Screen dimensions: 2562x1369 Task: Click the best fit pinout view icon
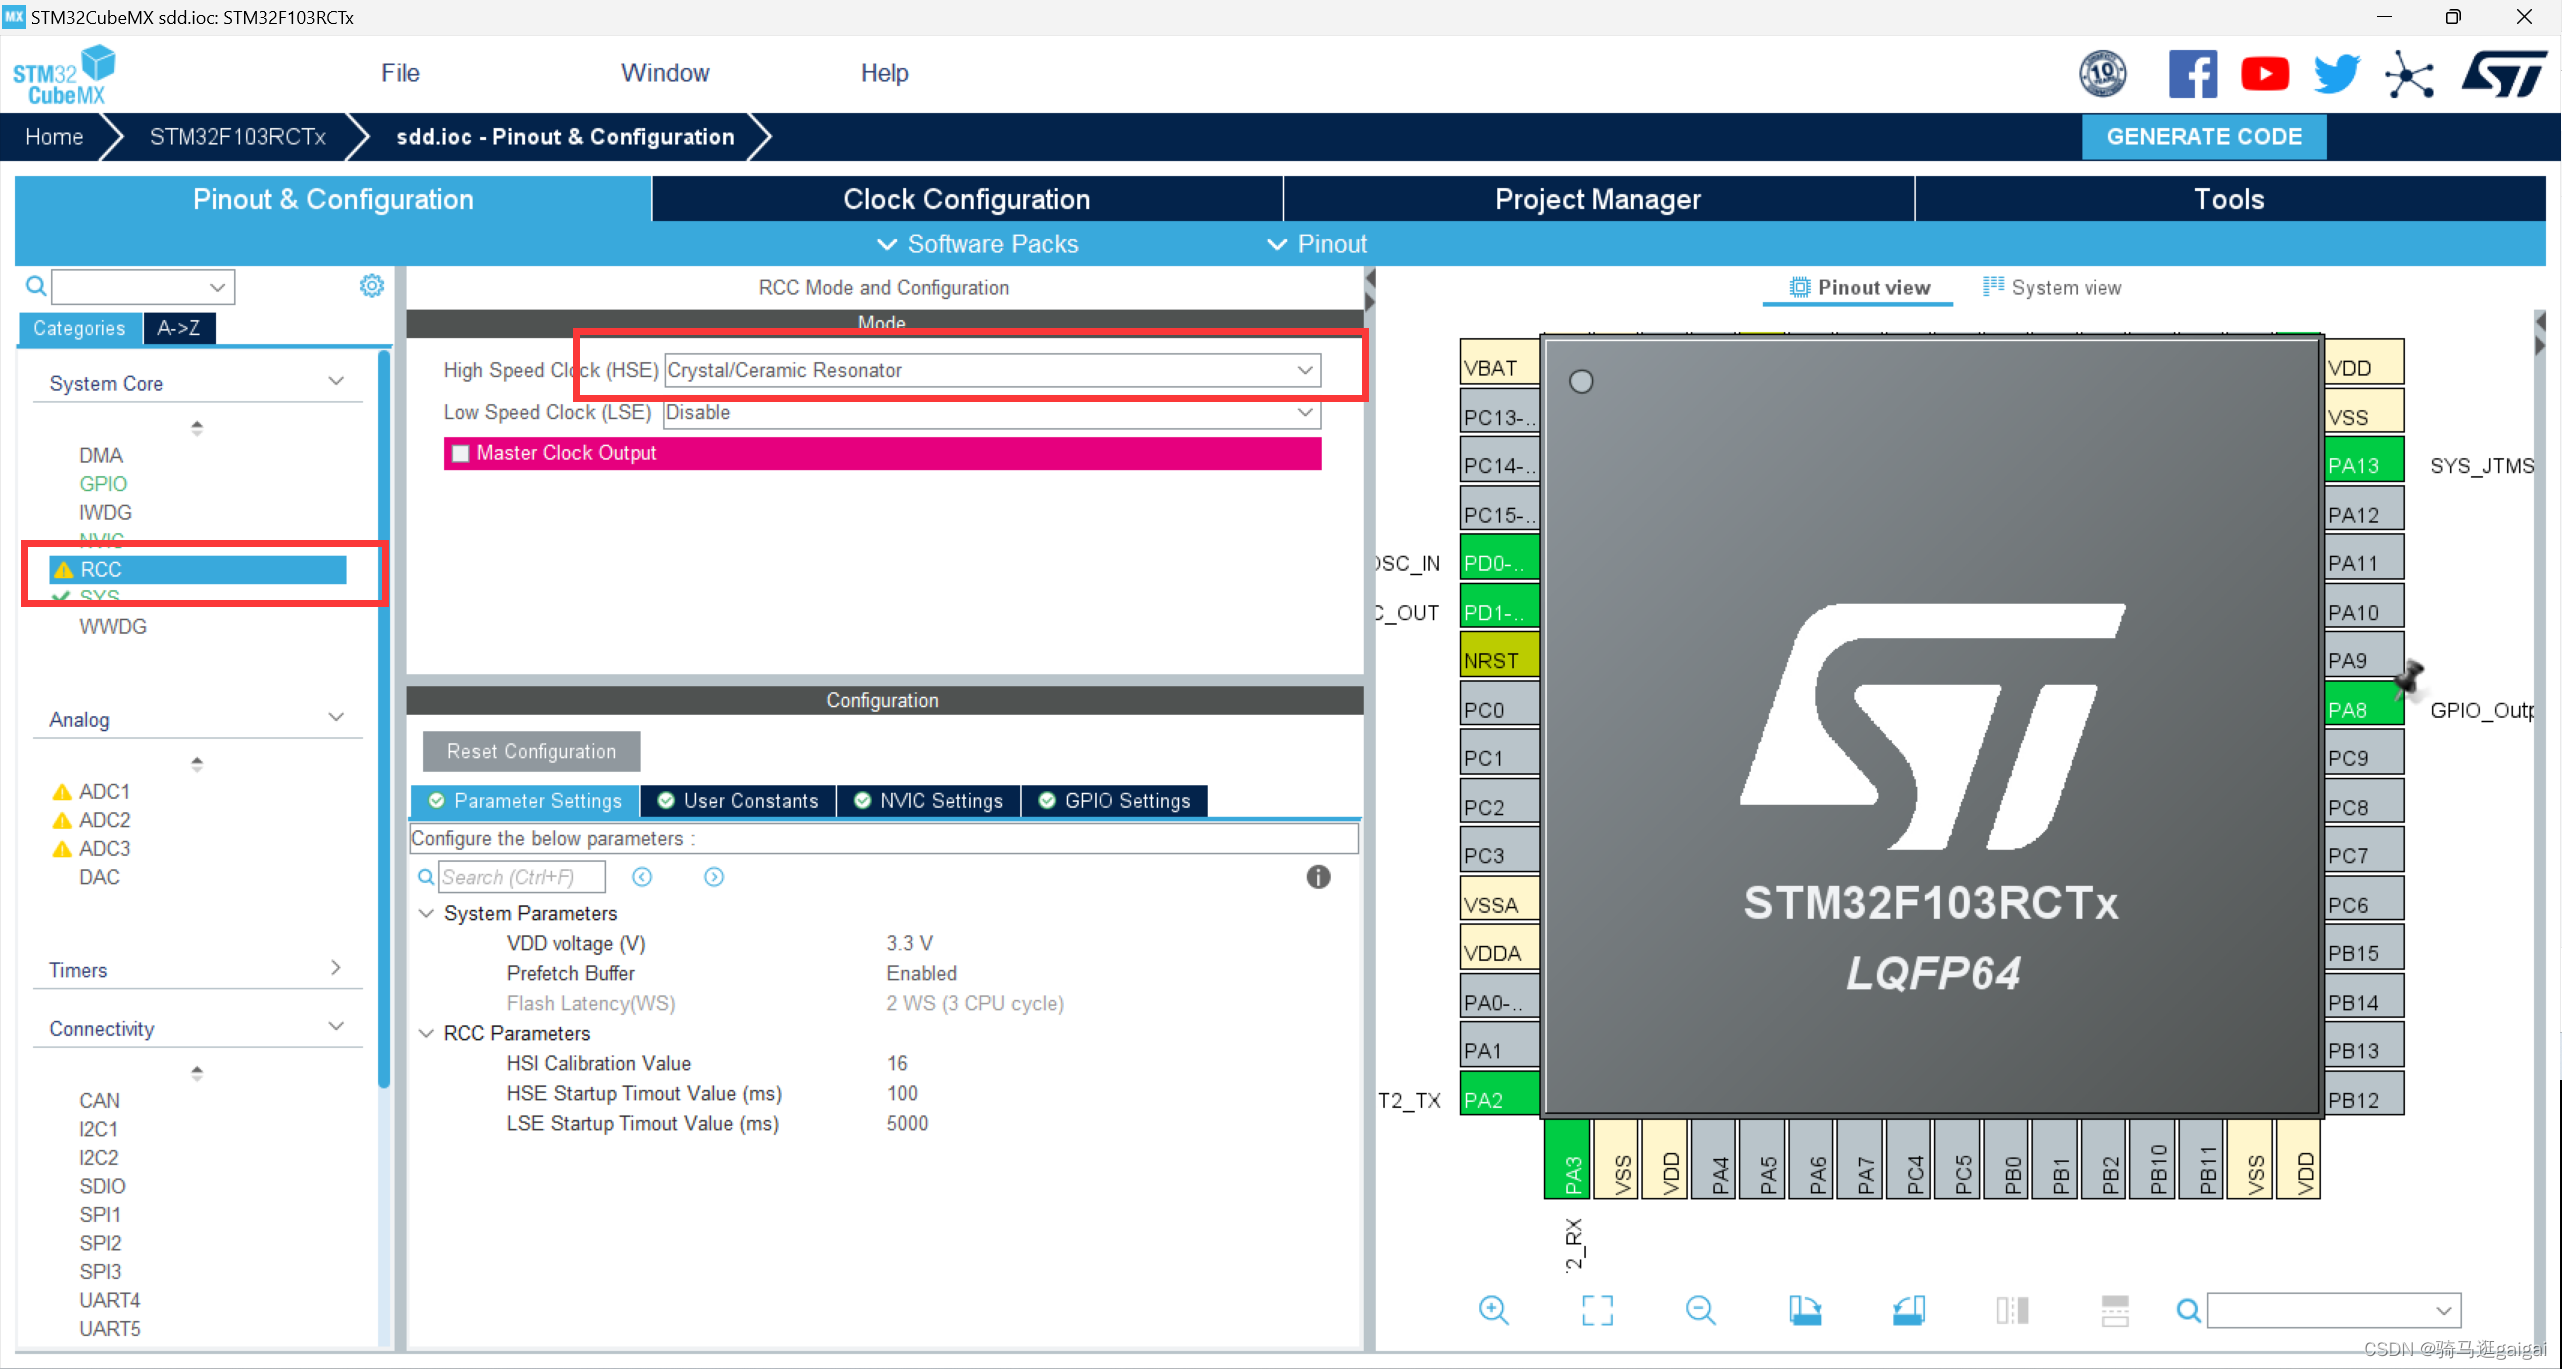tap(1597, 1310)
